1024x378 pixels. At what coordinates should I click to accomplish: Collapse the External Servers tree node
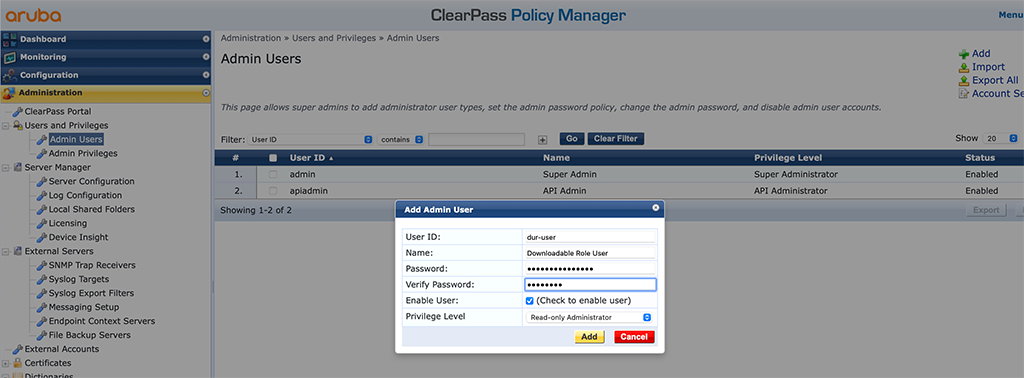pyautogui.click(x=5, y=251)
